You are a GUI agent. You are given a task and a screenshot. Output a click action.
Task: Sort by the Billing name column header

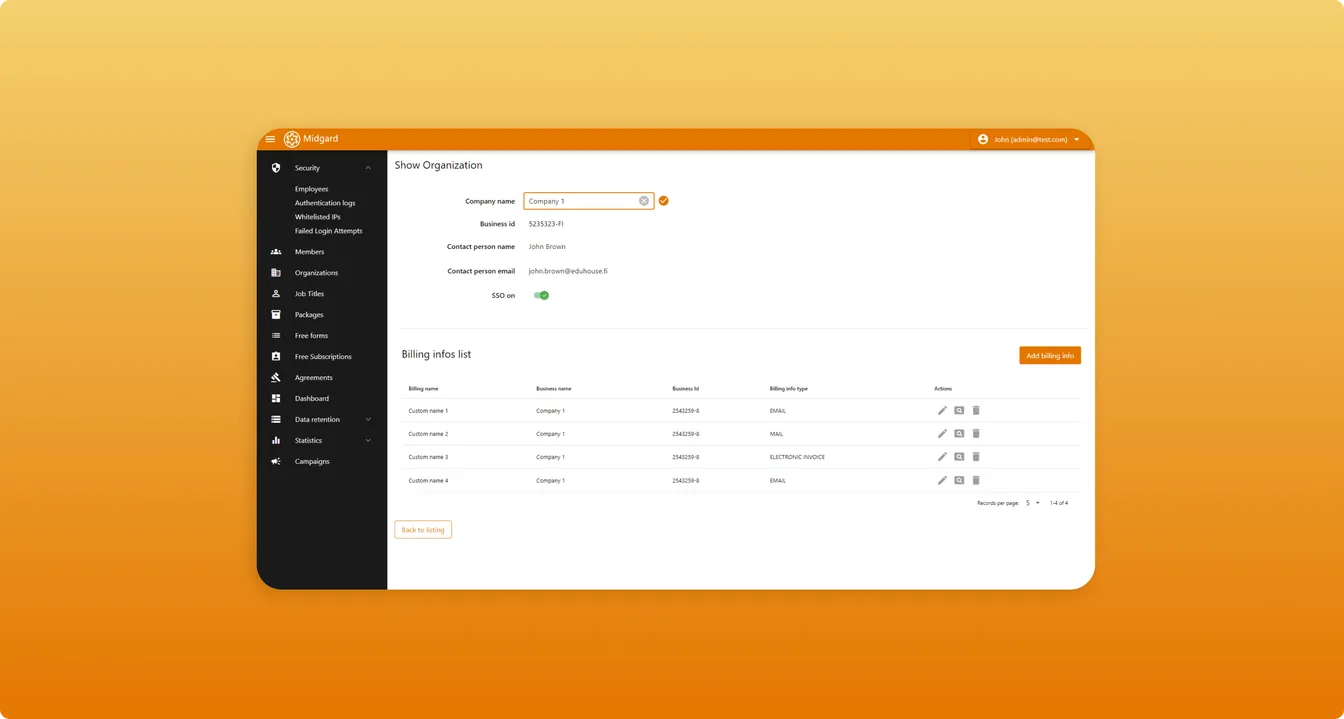click(423, 388)
